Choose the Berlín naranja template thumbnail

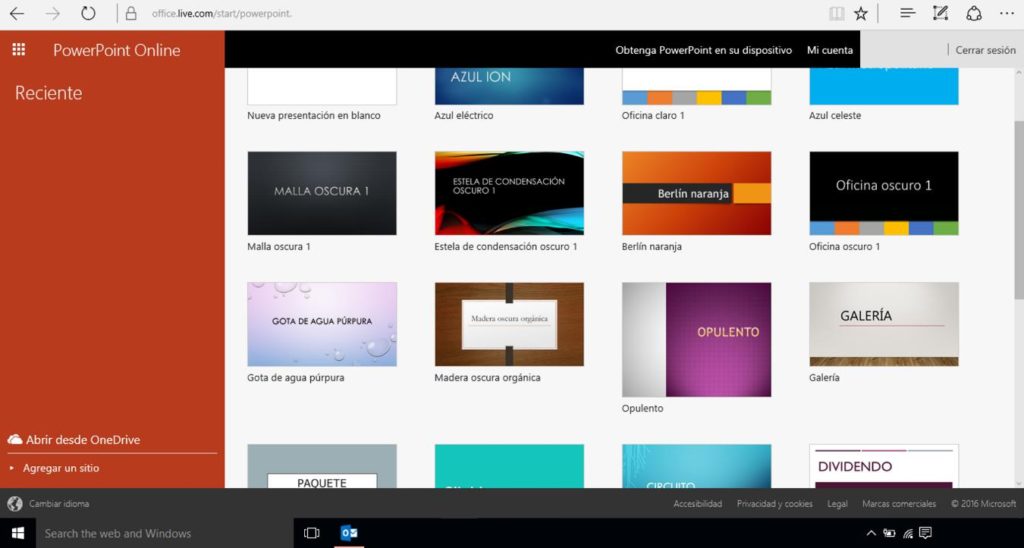(x=696, y=193)
